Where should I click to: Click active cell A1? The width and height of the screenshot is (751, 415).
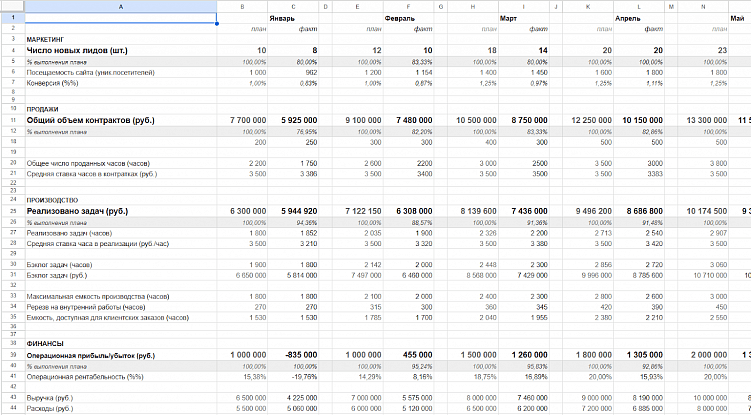121,18
